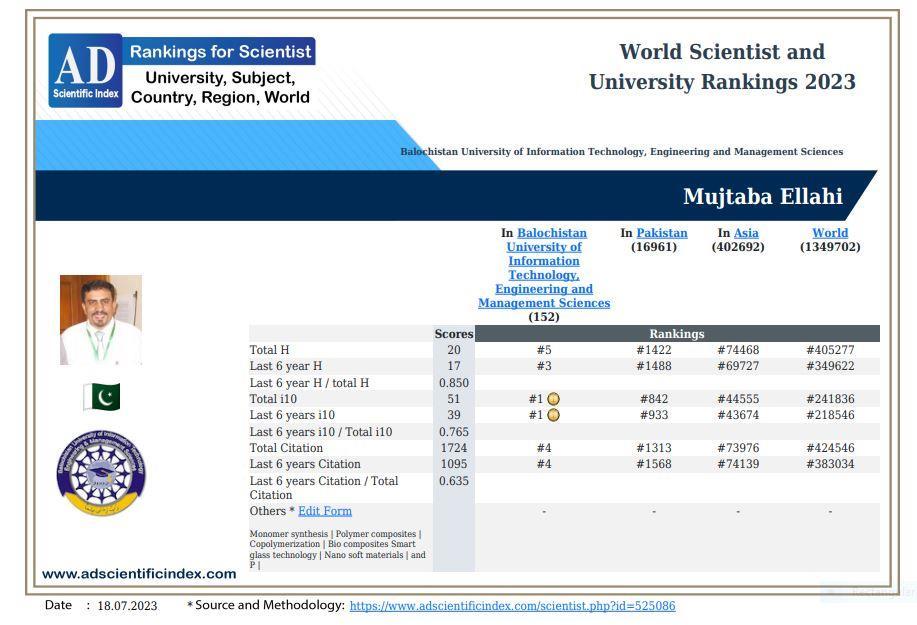Click the gold medal beside Total i10 #1
This screenshot has width=917, height=625.
pos(553,399)
